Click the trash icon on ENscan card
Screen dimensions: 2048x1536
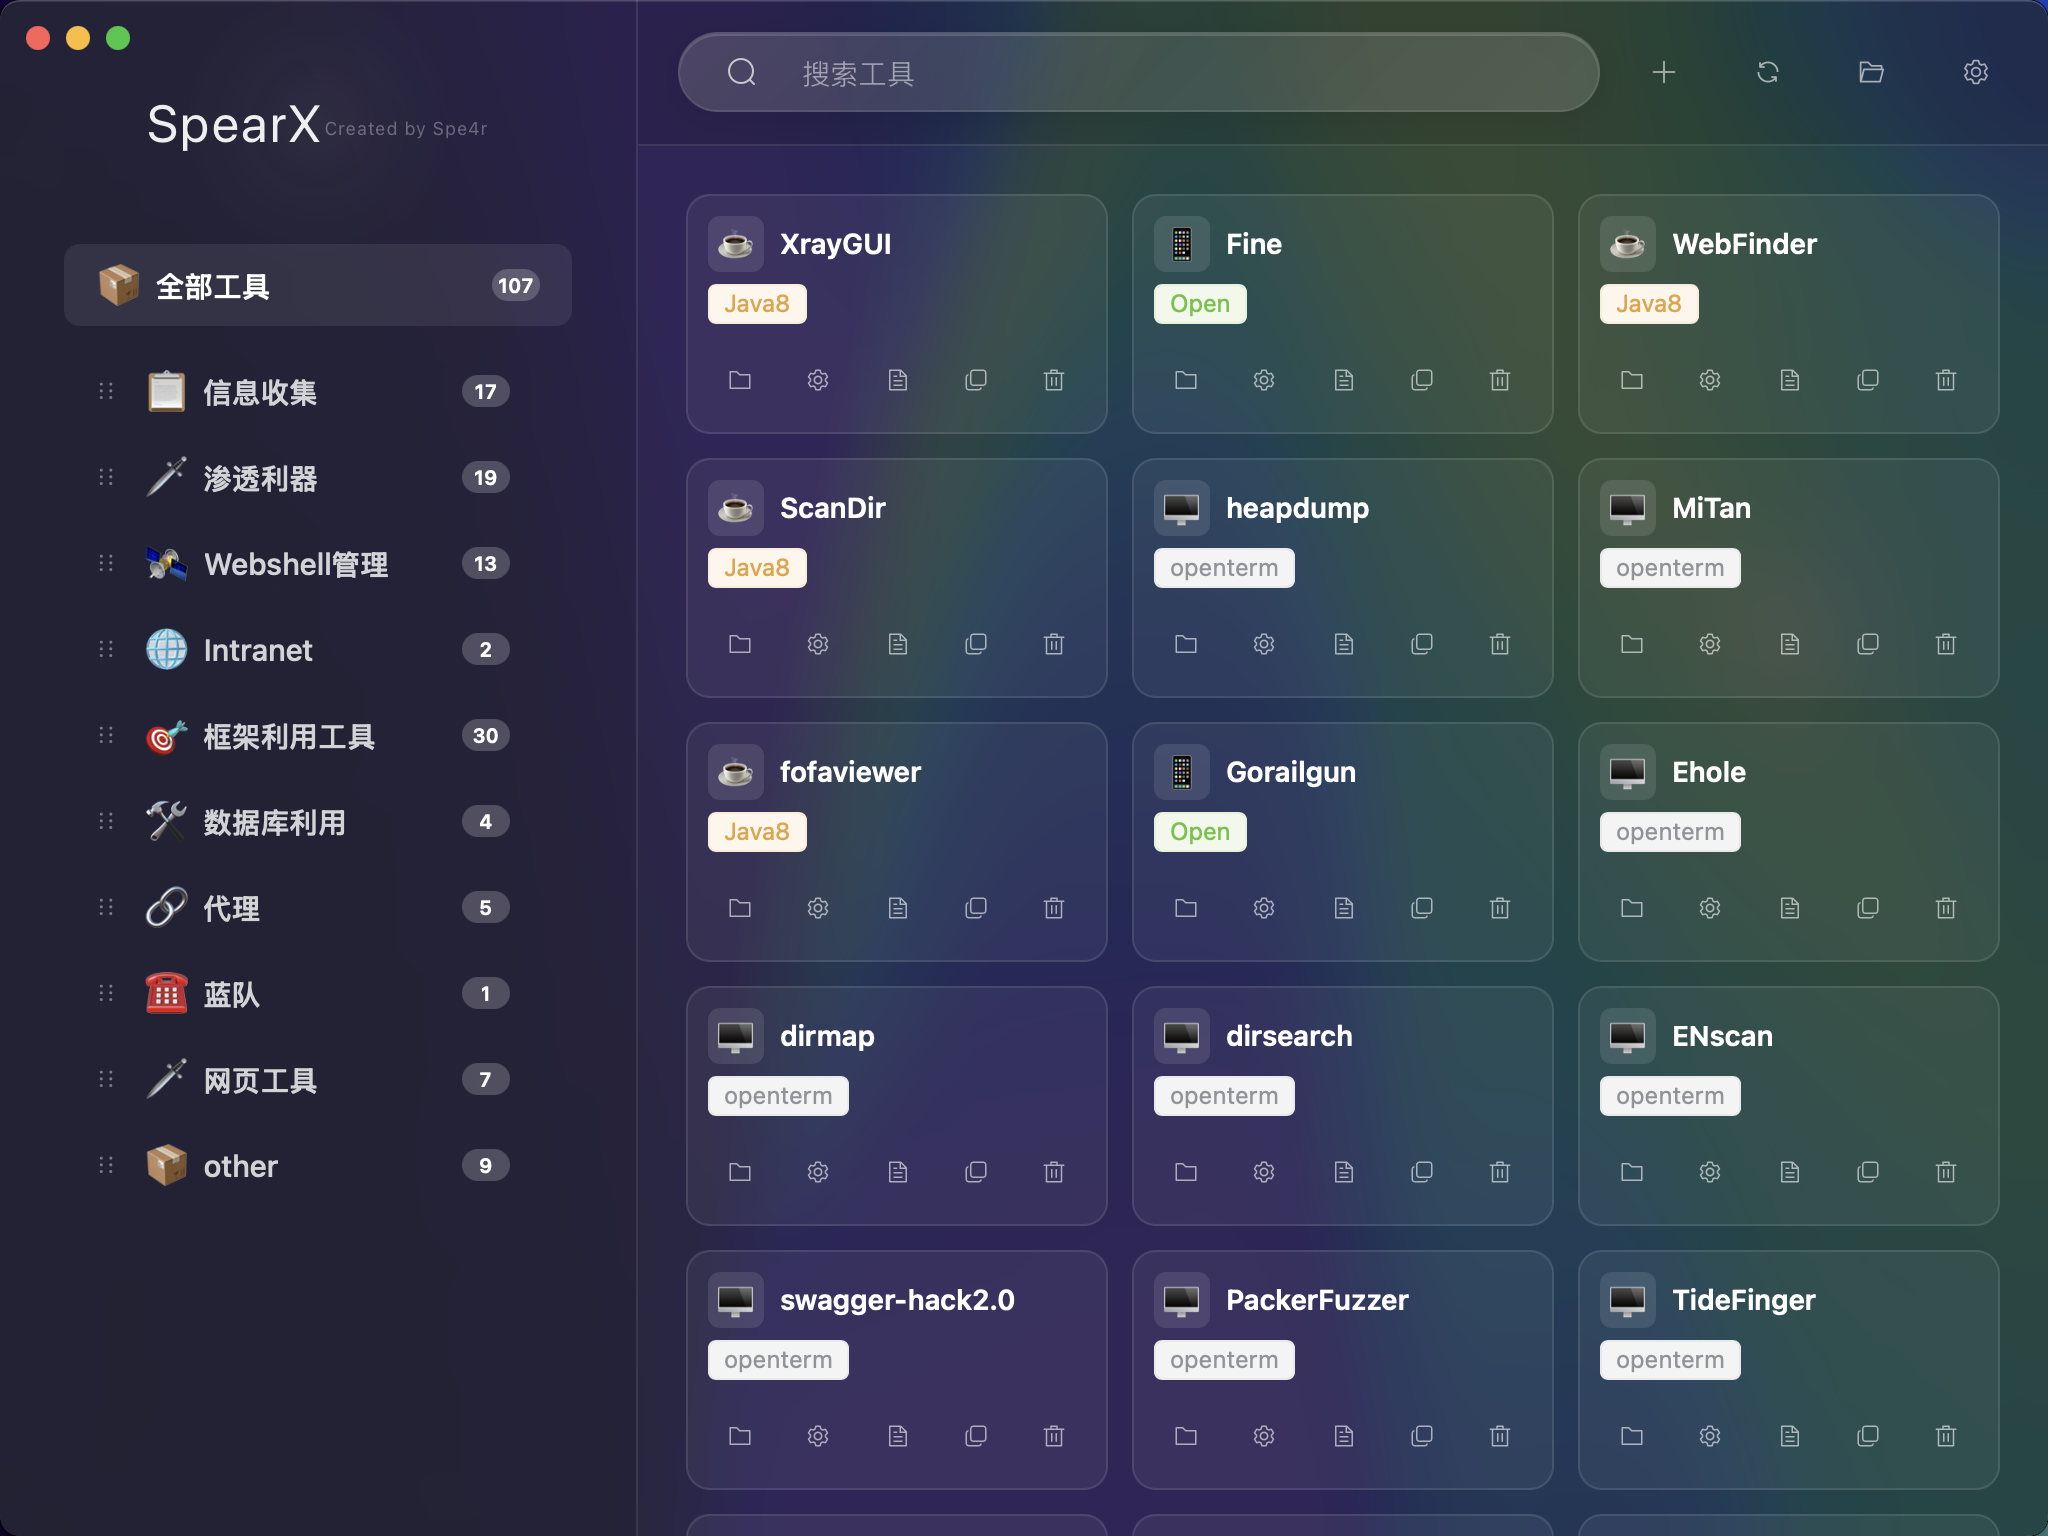(1945, 1172)
